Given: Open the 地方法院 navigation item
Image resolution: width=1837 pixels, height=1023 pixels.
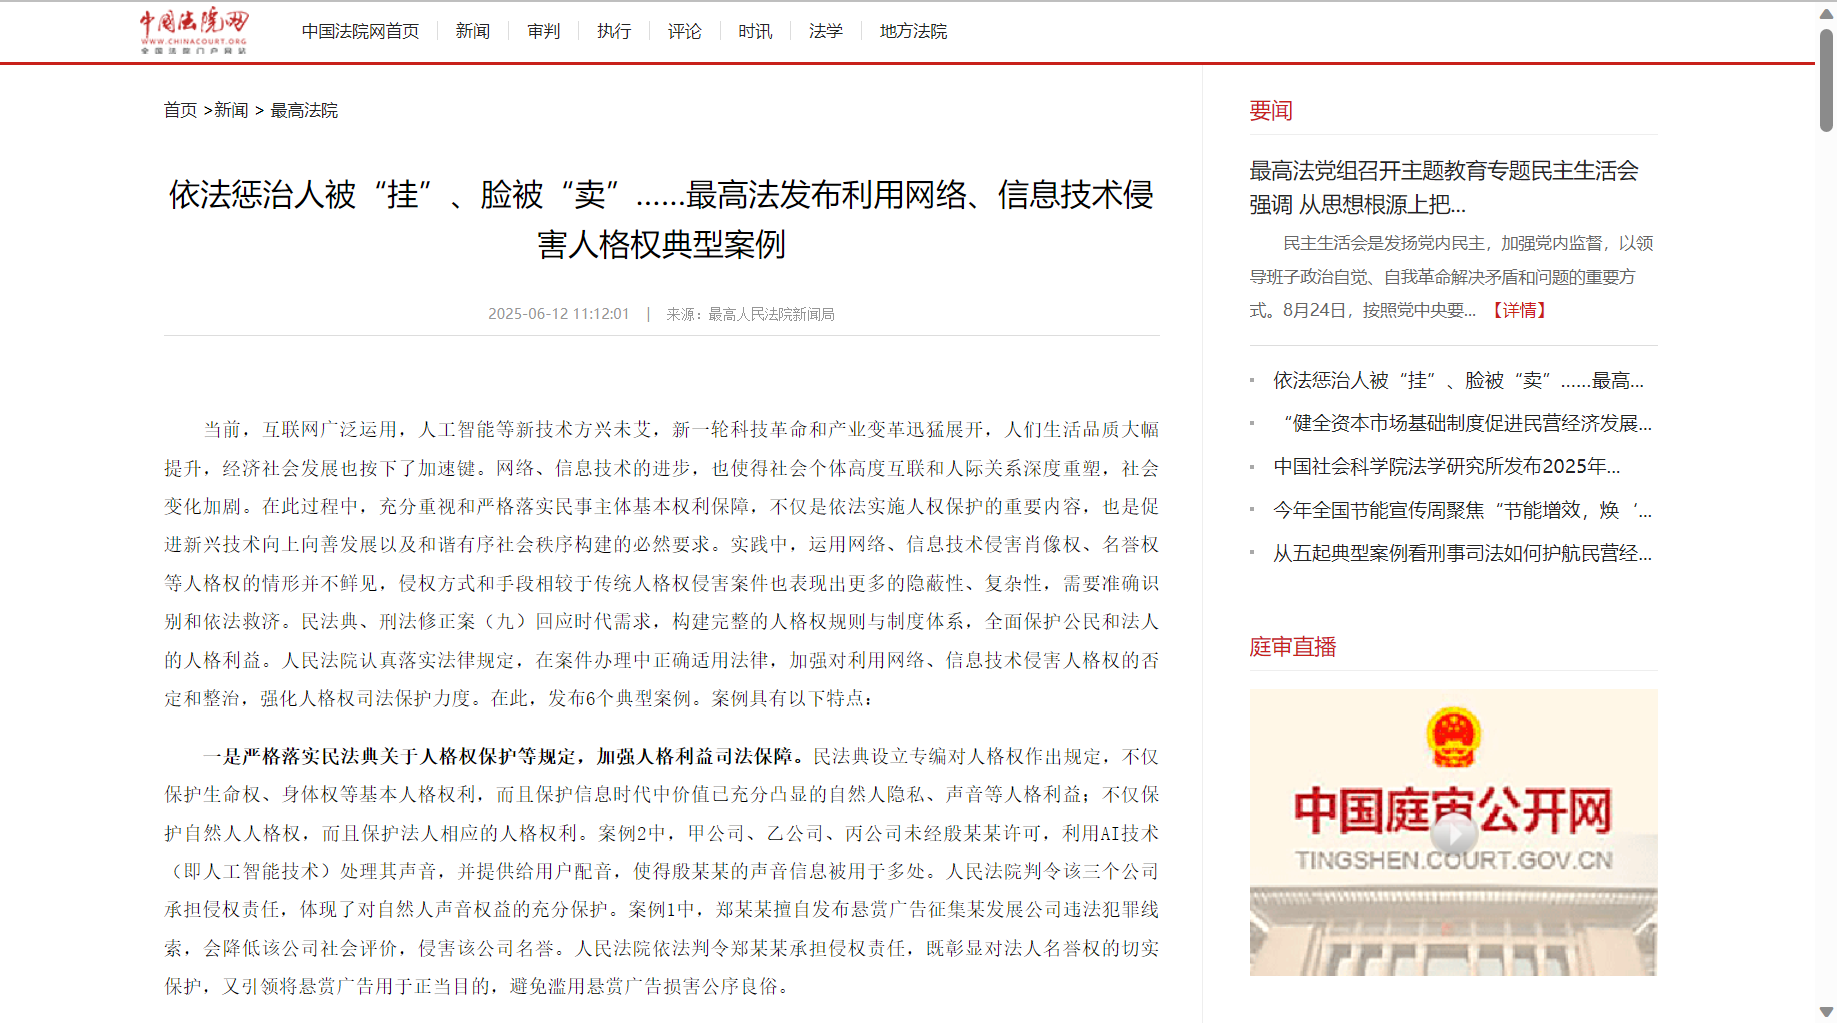Looking at the screenshot, I should (913, 31).
